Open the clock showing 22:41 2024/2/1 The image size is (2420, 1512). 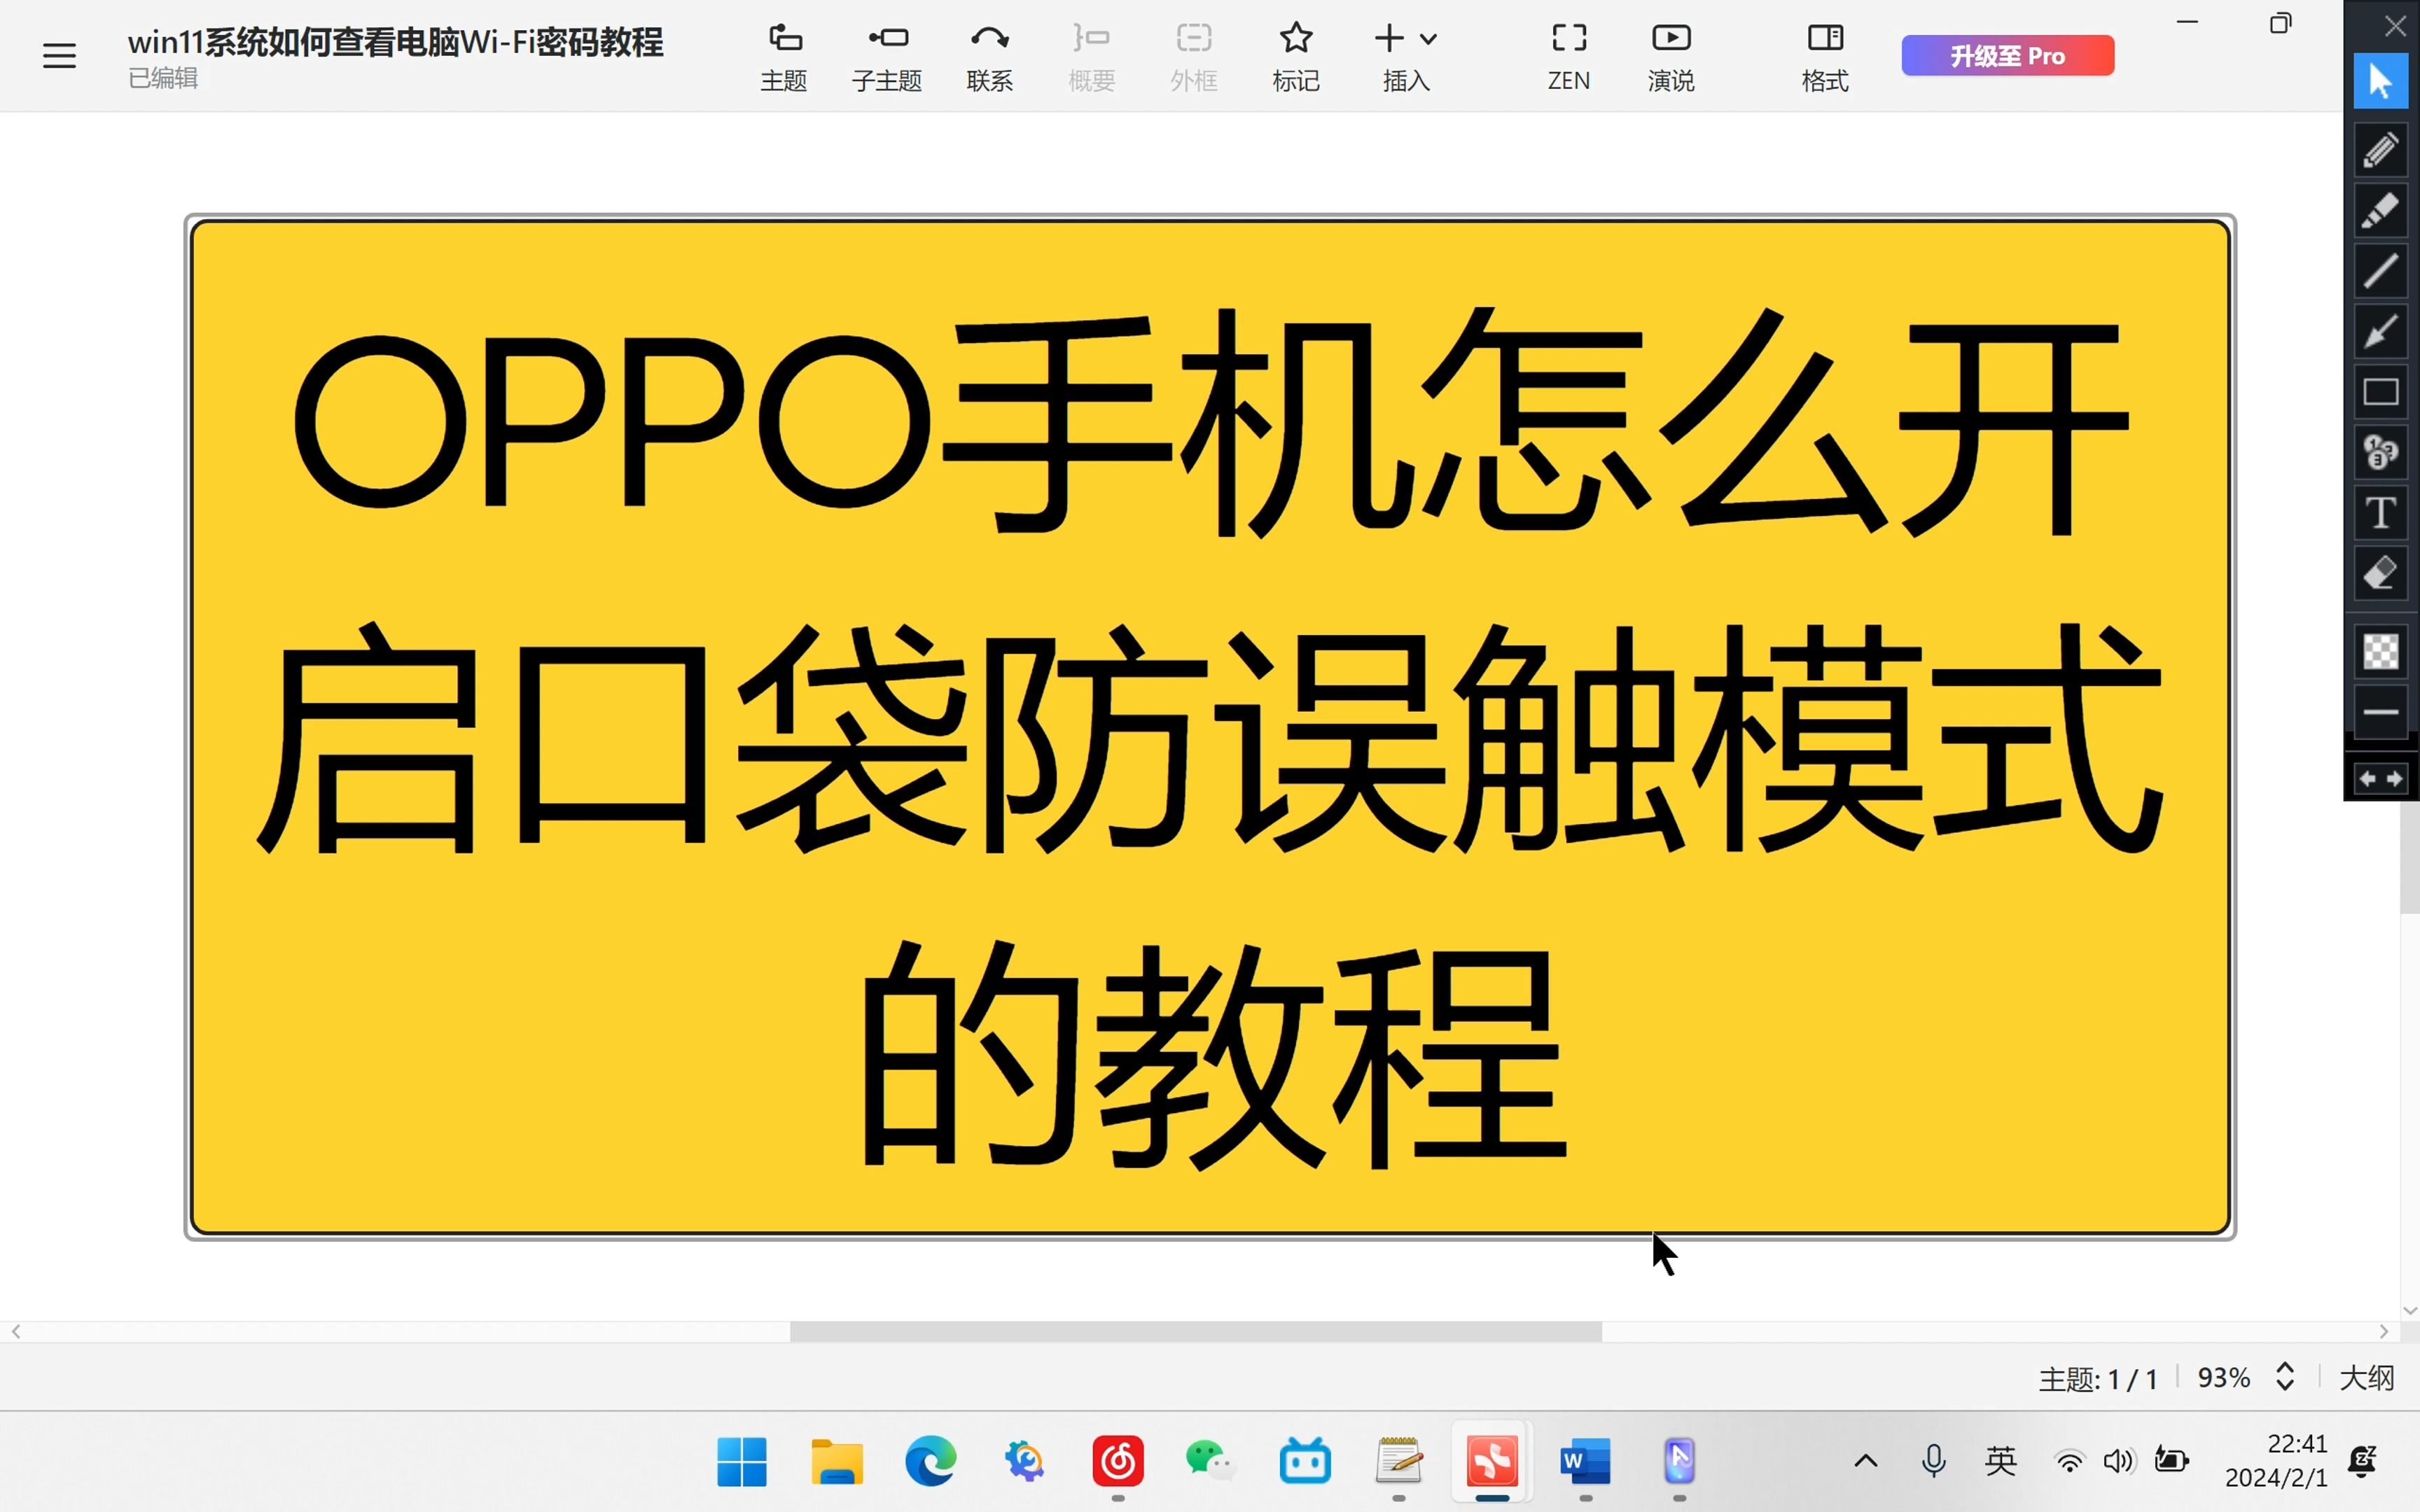tap(2276, 1461)
